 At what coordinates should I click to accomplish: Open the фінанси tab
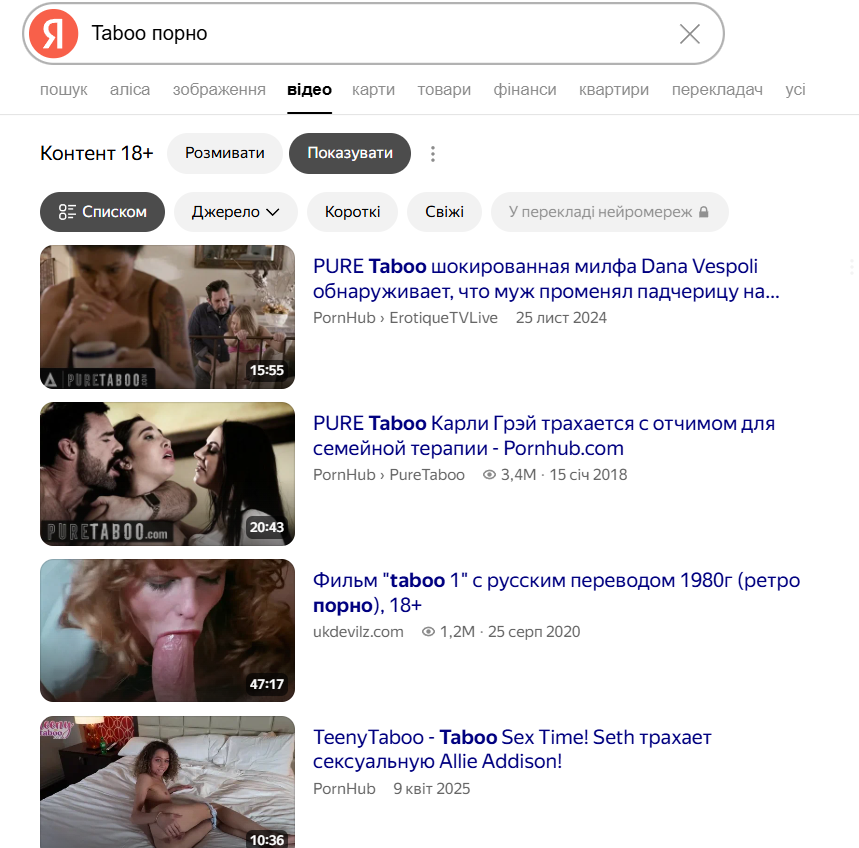tap(525, 89)
